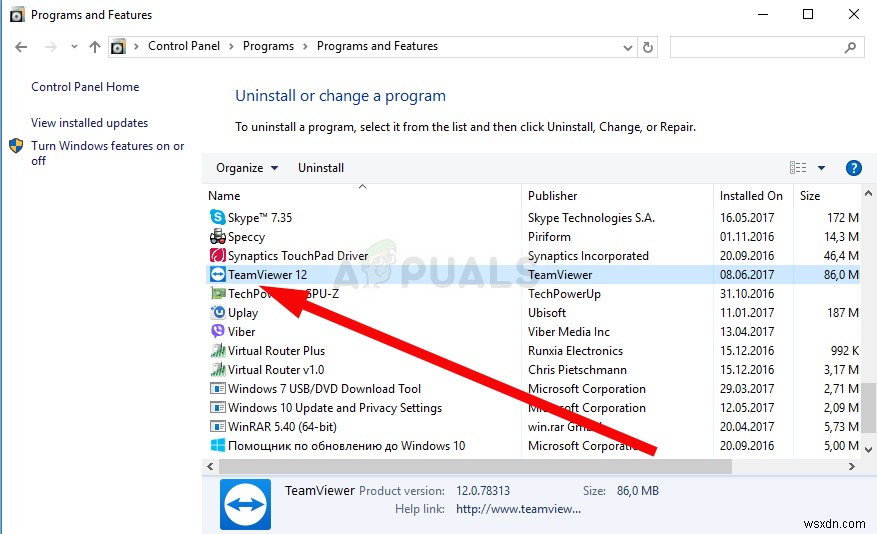
Task: Open the teamviewer help link URL
Action: click(518, 509)
